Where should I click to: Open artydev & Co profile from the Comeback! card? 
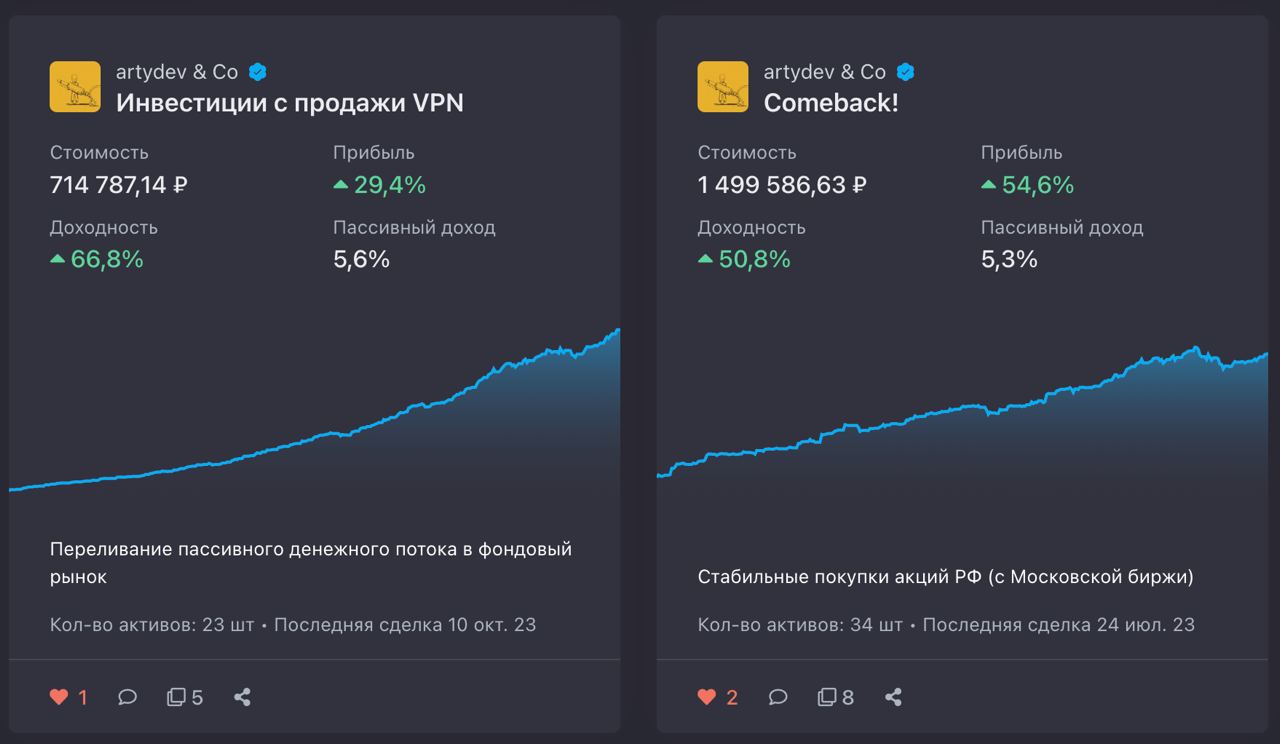coord(825,72)
